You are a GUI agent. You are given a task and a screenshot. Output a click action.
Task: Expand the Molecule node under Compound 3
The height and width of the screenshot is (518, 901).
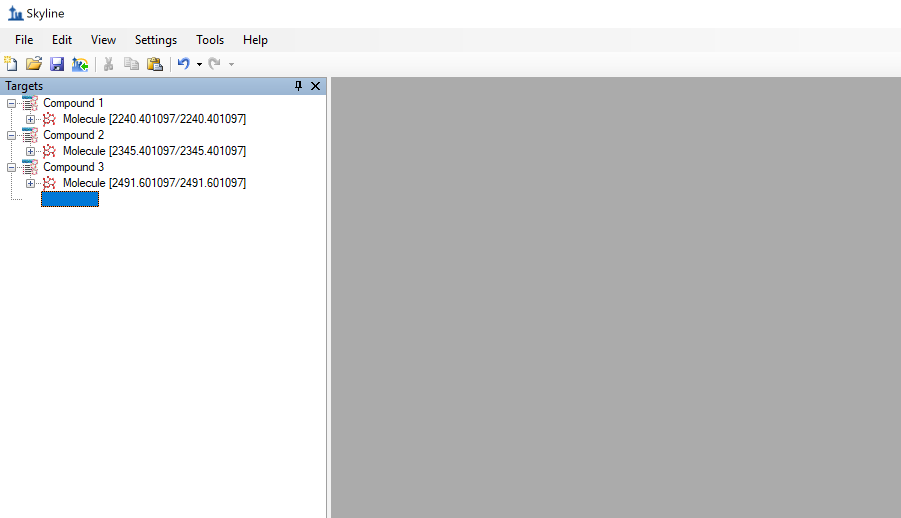click(30, 183)
